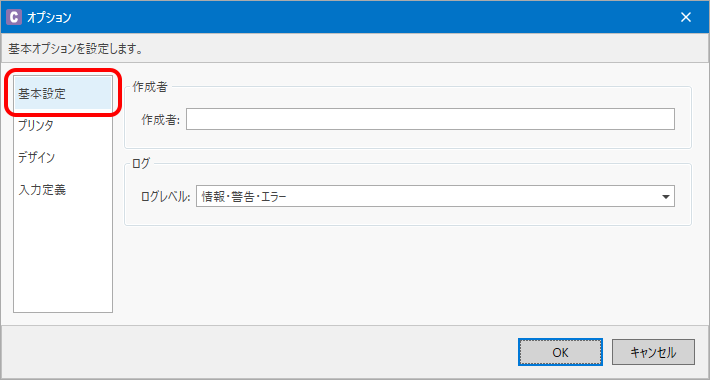Click the 情報・警告・エラー selected value

(244, 197)
